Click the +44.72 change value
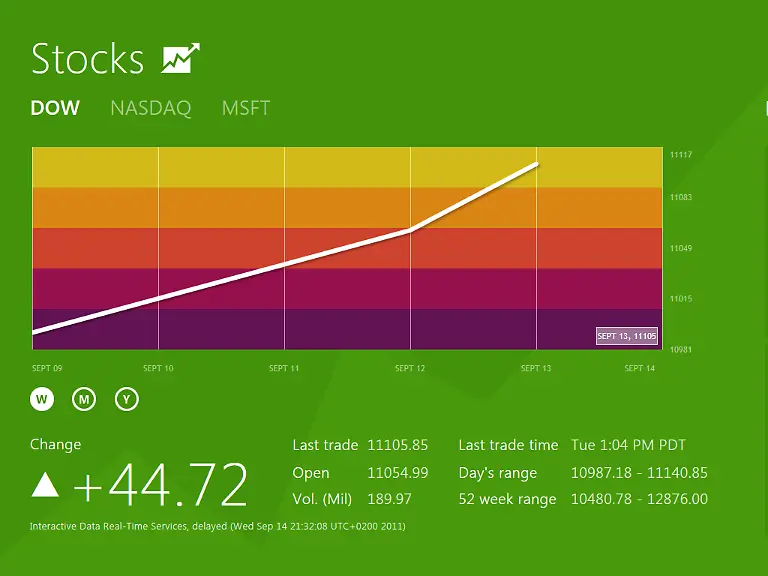This screenshot has width=768, height=576. 160,485
